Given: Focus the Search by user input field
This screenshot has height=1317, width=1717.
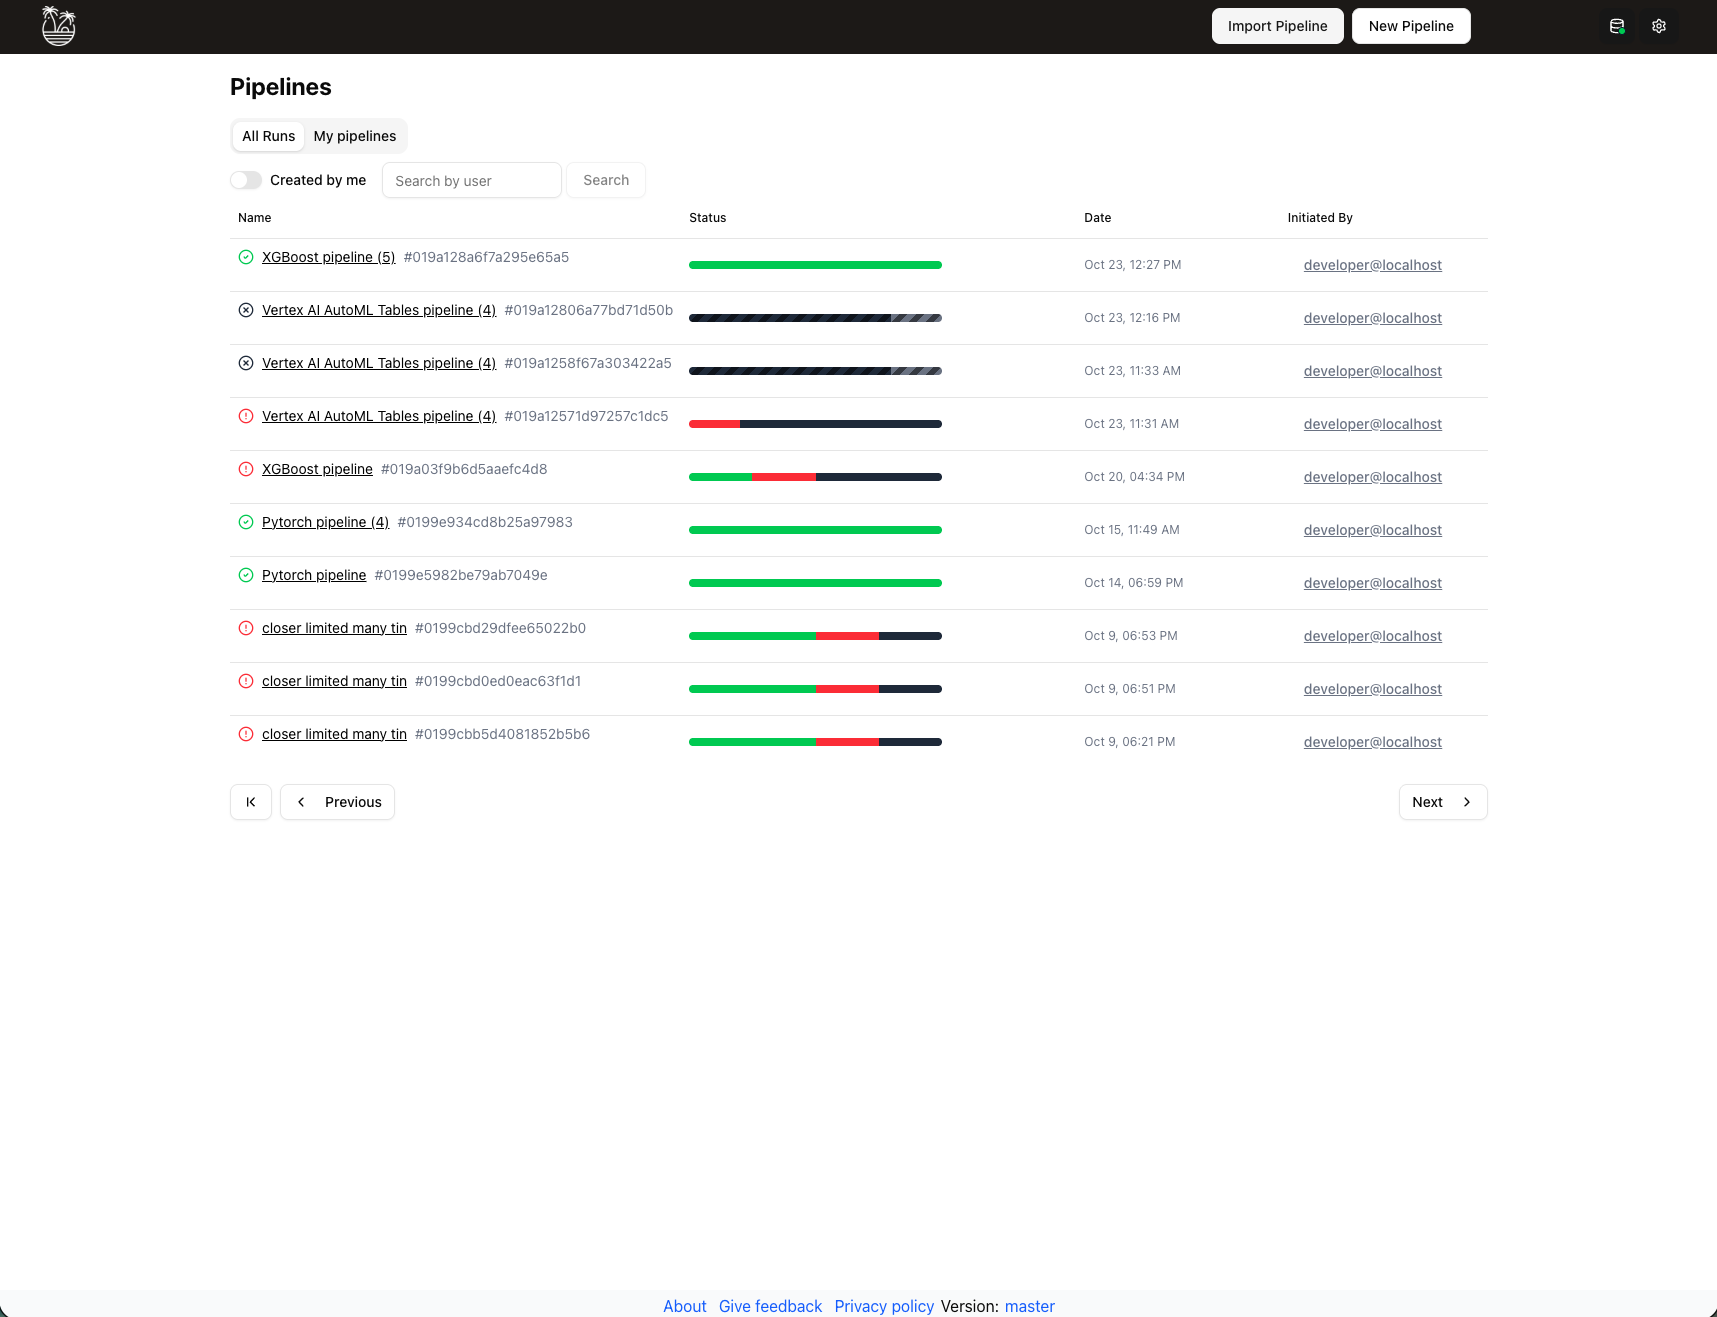Looking at the screenshot, I should (471, 180).
